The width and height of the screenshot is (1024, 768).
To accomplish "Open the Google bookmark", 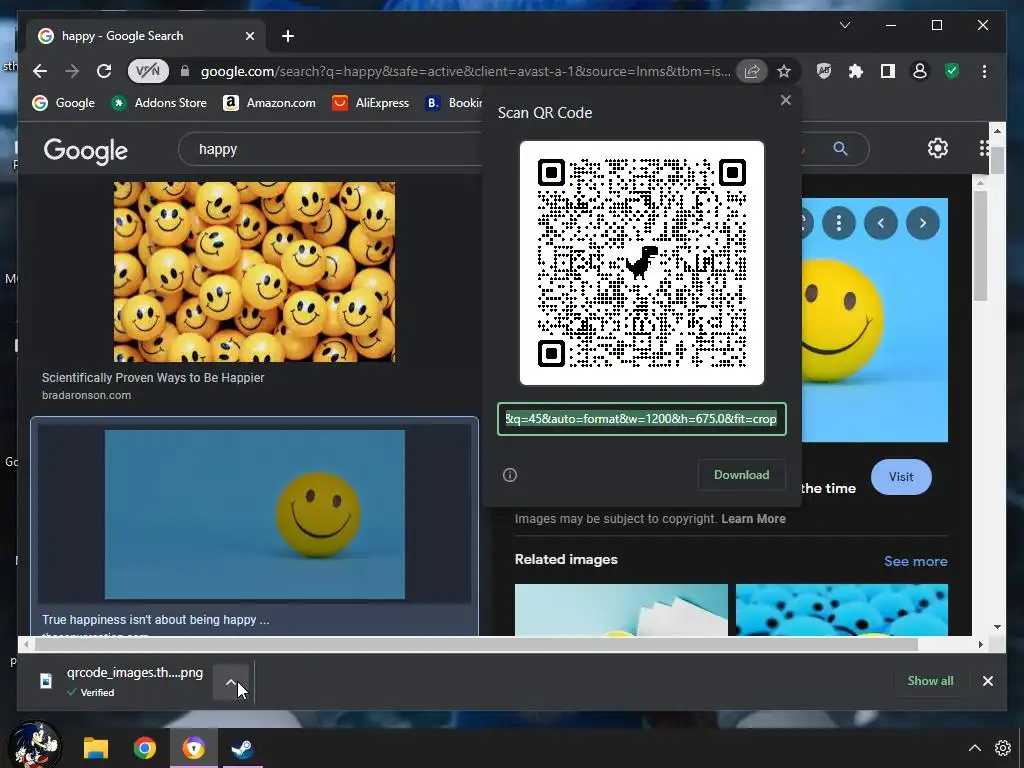I will tap(64, 103).
